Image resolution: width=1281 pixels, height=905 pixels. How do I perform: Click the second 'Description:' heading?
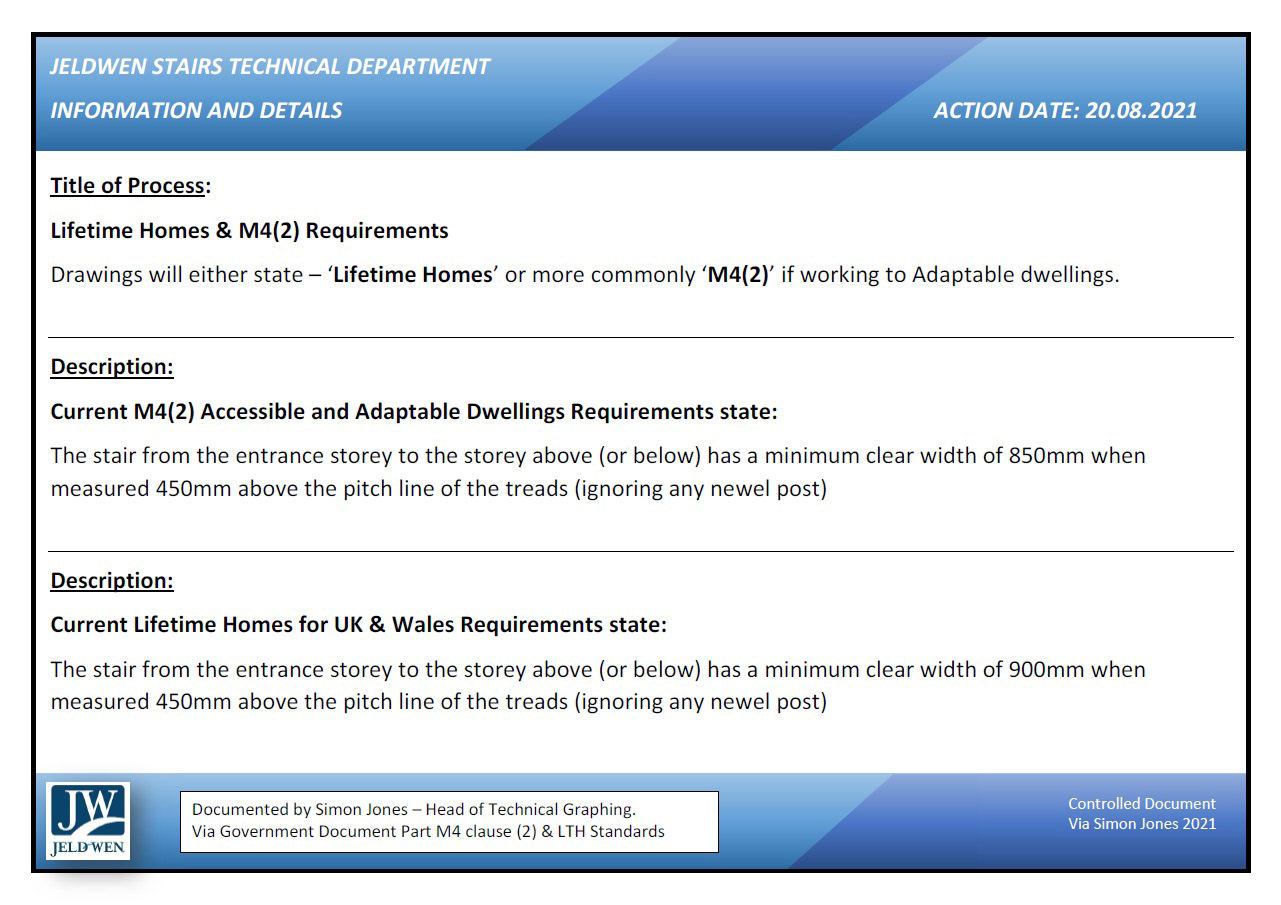(112, 581)
